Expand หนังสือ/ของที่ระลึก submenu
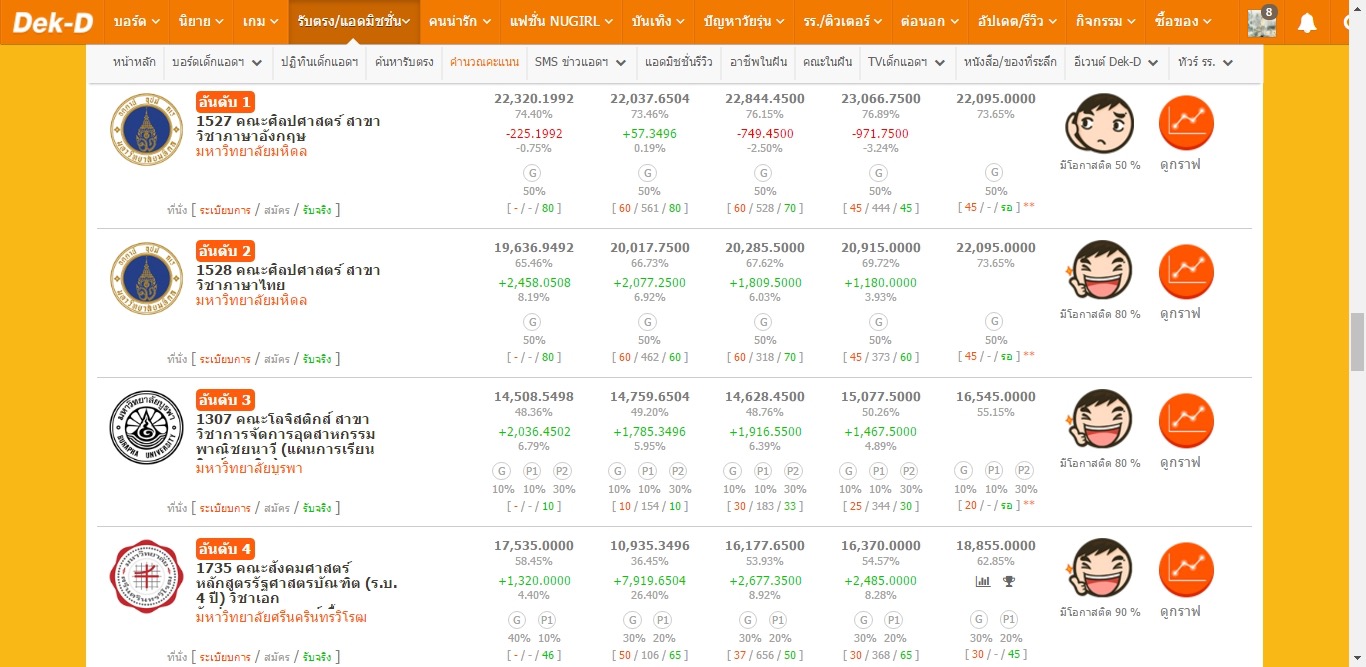This screenshot has height=667, width=1366. point(1010,62)
